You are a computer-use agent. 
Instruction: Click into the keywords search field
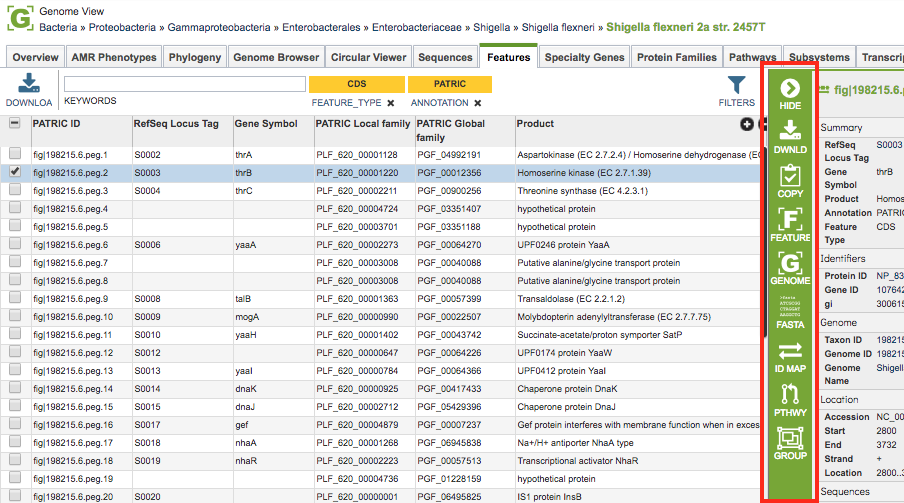pyautogui.click(x=184, y=84)
